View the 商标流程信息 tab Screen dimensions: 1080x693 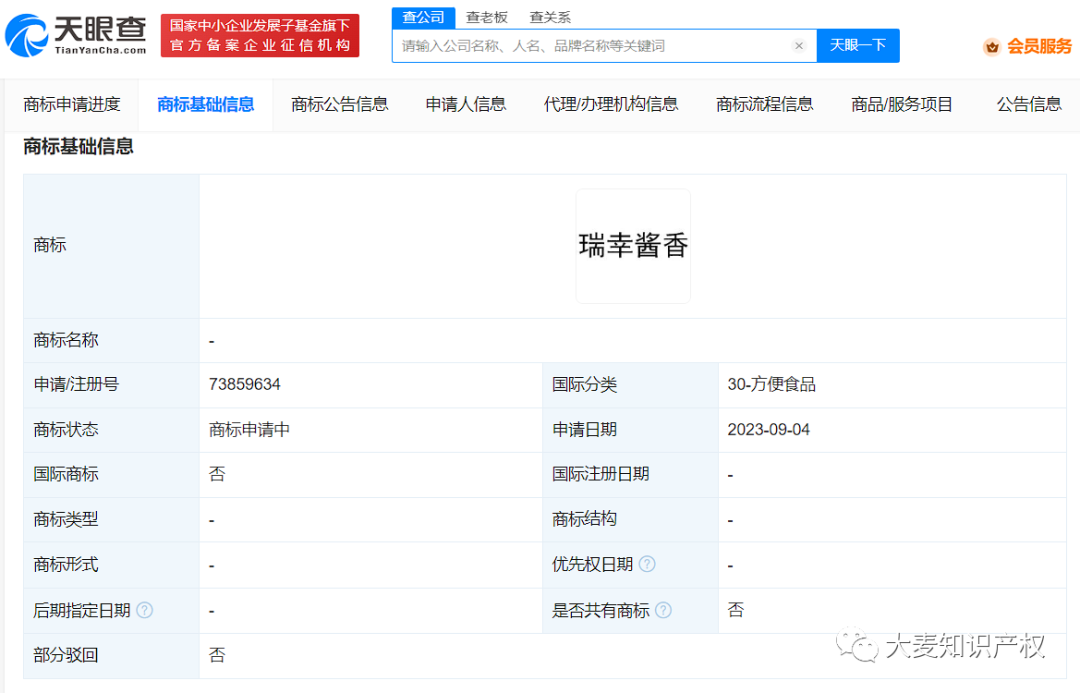pos(765,103)
